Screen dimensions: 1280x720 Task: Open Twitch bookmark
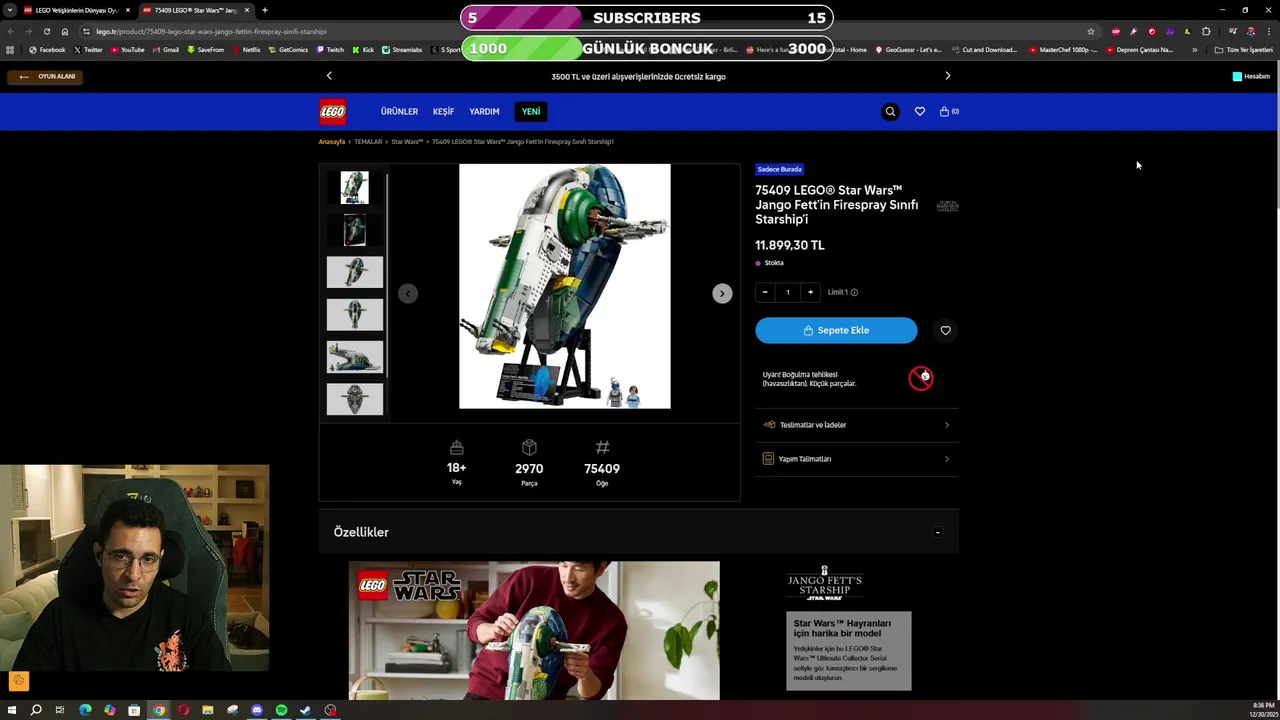point(330,49)
